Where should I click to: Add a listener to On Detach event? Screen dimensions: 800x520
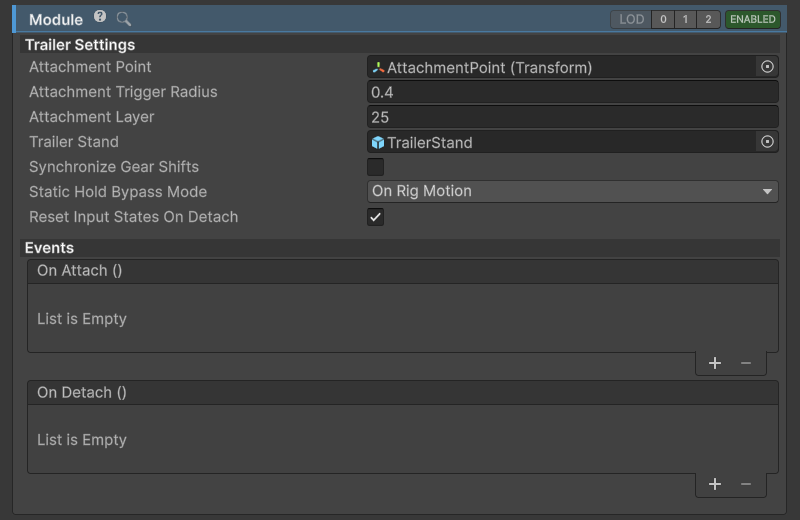coord(715,484)
